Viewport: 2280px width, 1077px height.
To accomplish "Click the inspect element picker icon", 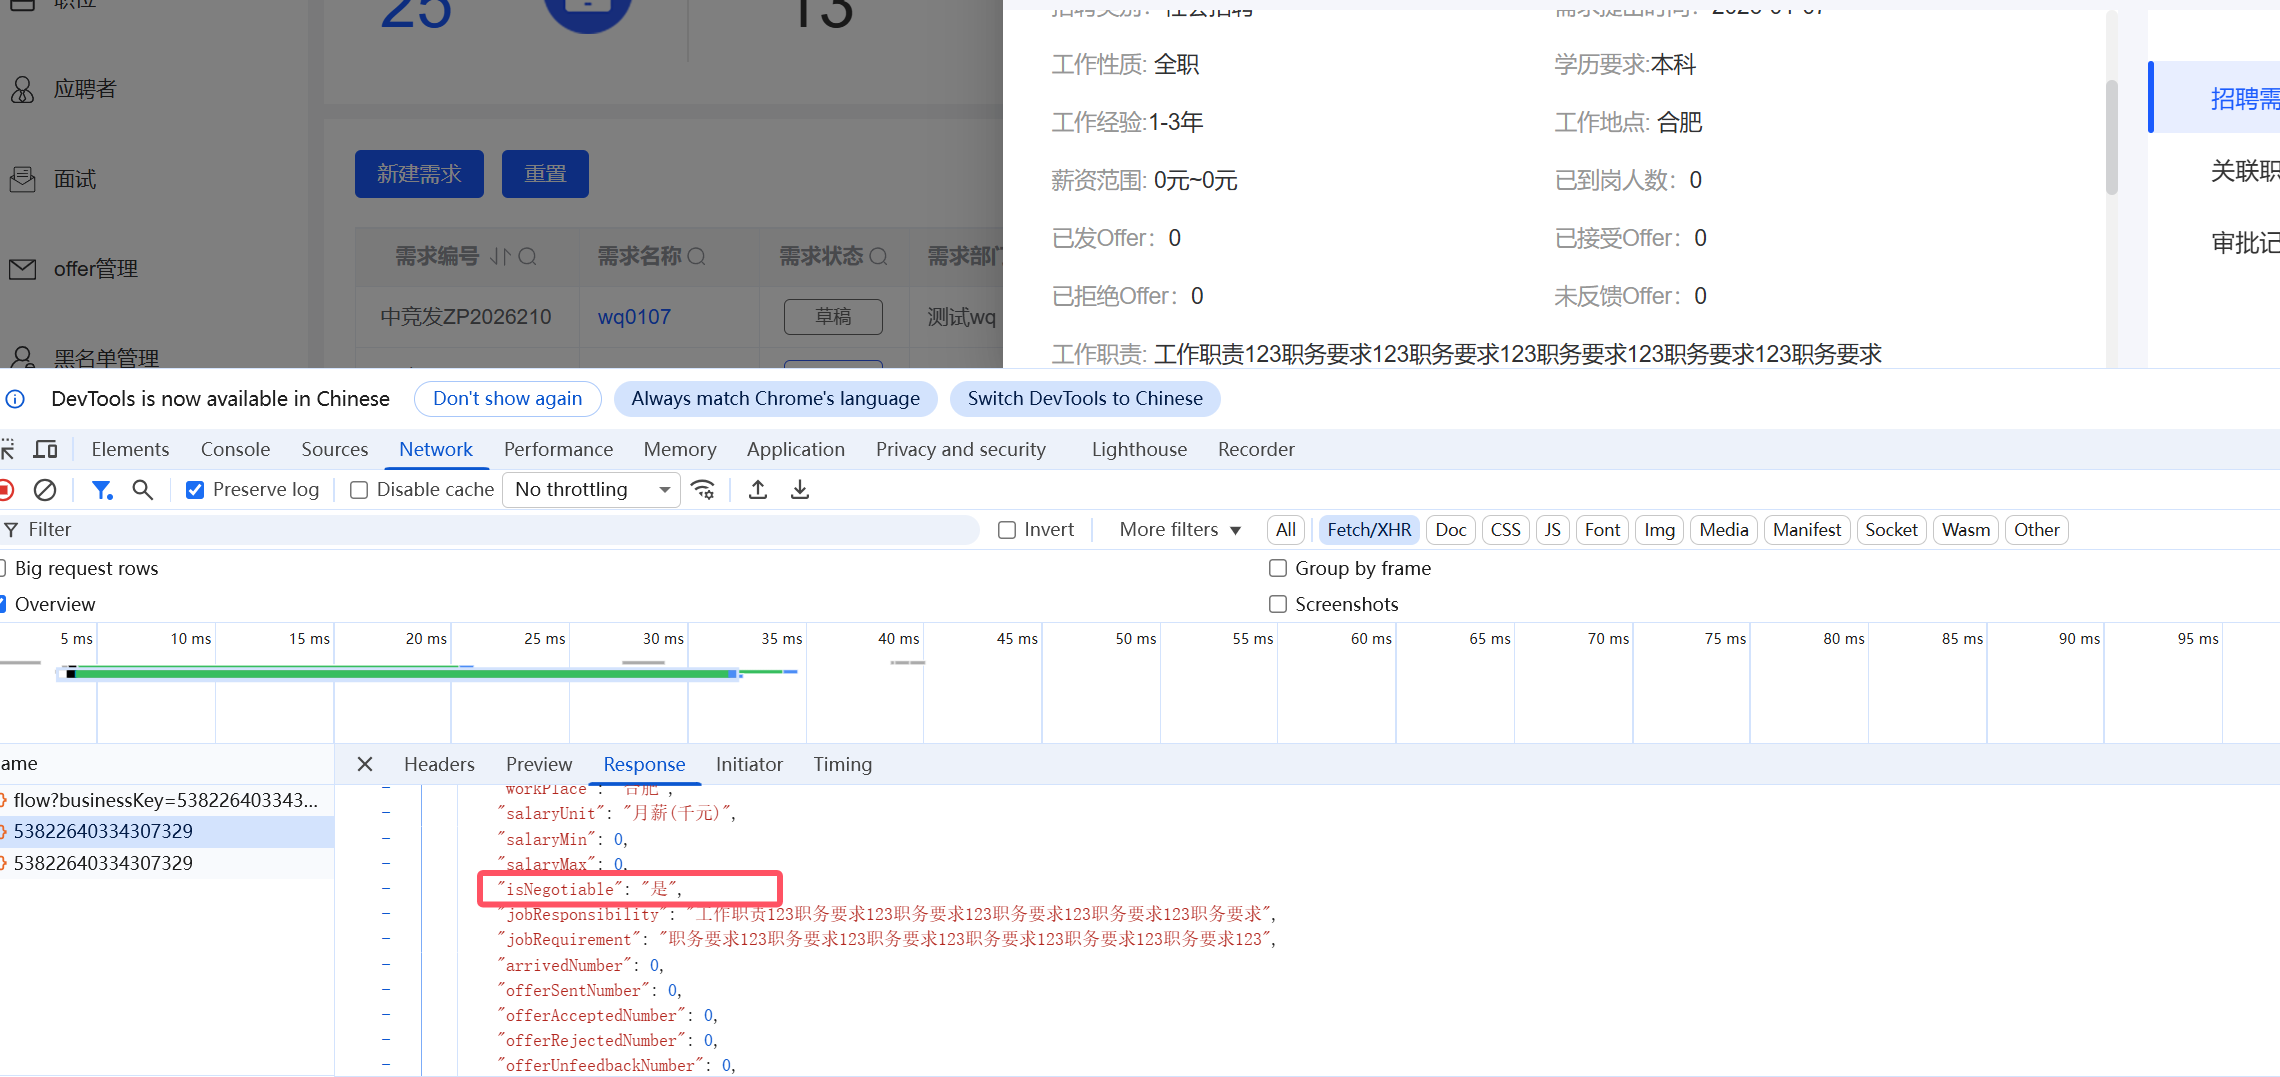I will coord(7,449).
